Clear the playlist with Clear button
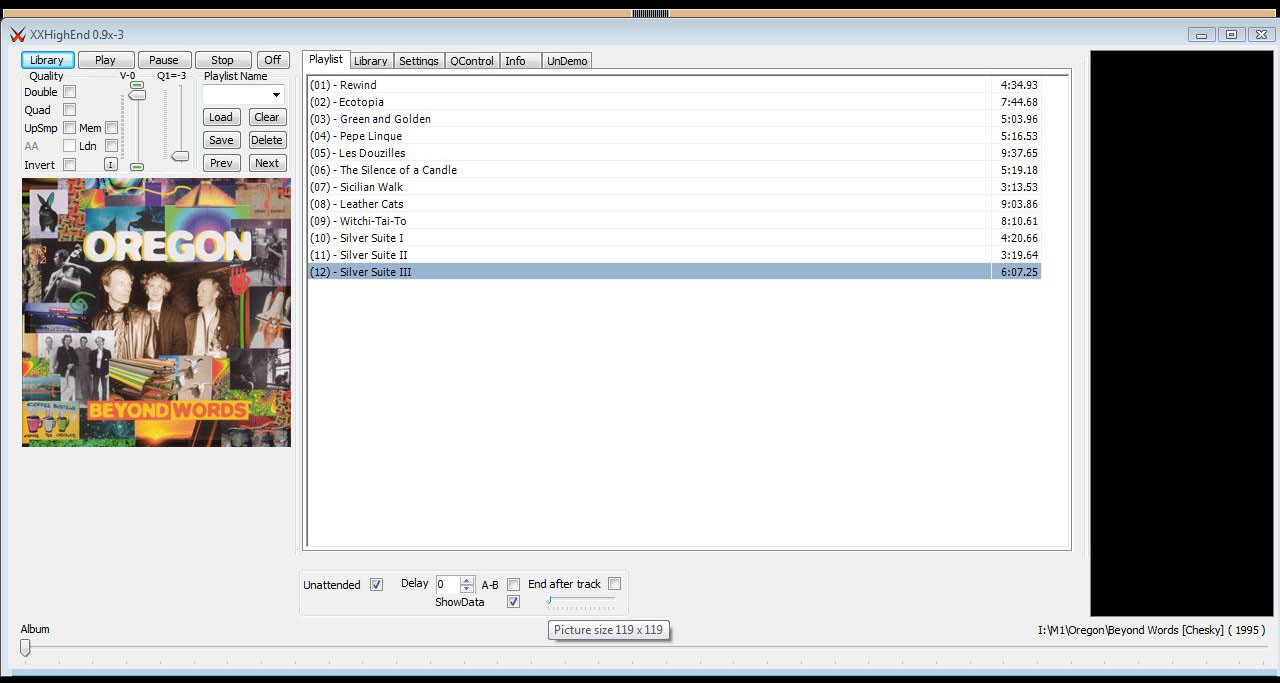Image resolution: width=1280 pixels, height=683 pixels. point(267,117)
